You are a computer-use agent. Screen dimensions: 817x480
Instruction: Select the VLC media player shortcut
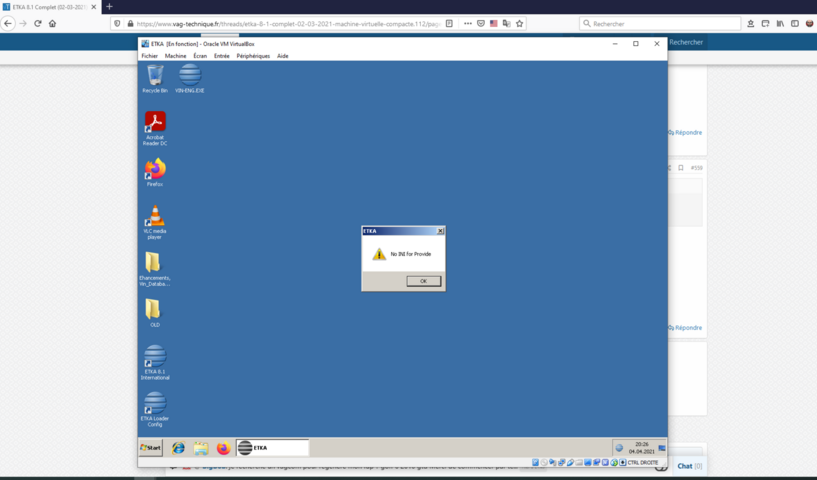(x=155, y=223)
